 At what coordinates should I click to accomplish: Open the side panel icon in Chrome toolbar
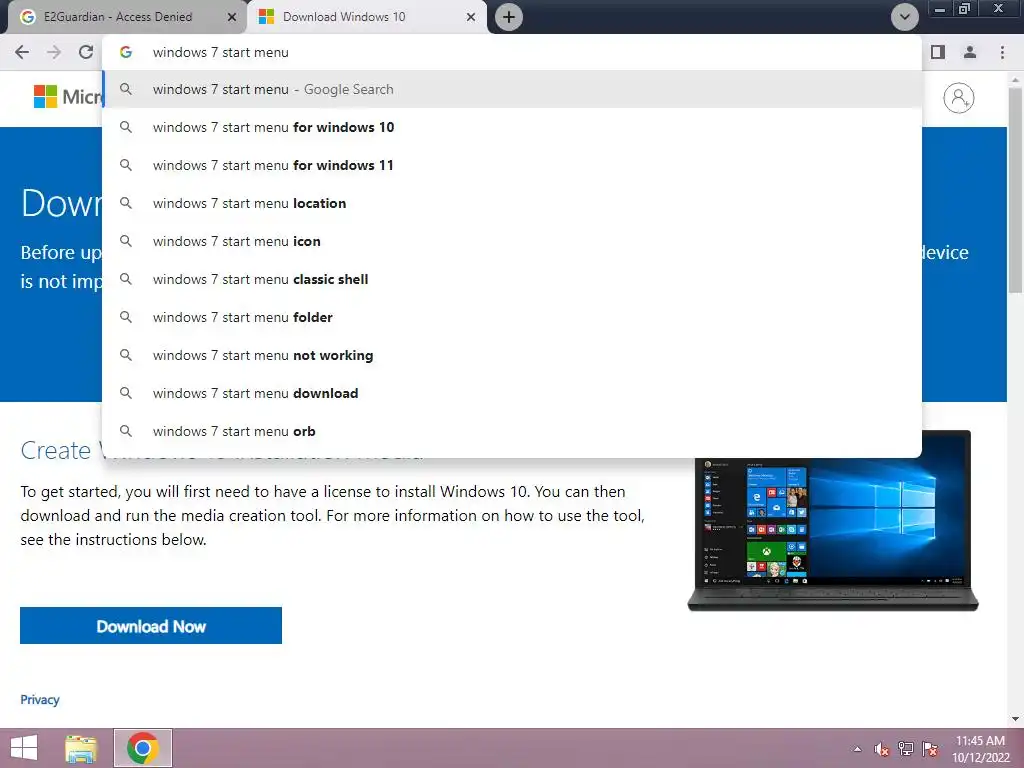[938, 52]
